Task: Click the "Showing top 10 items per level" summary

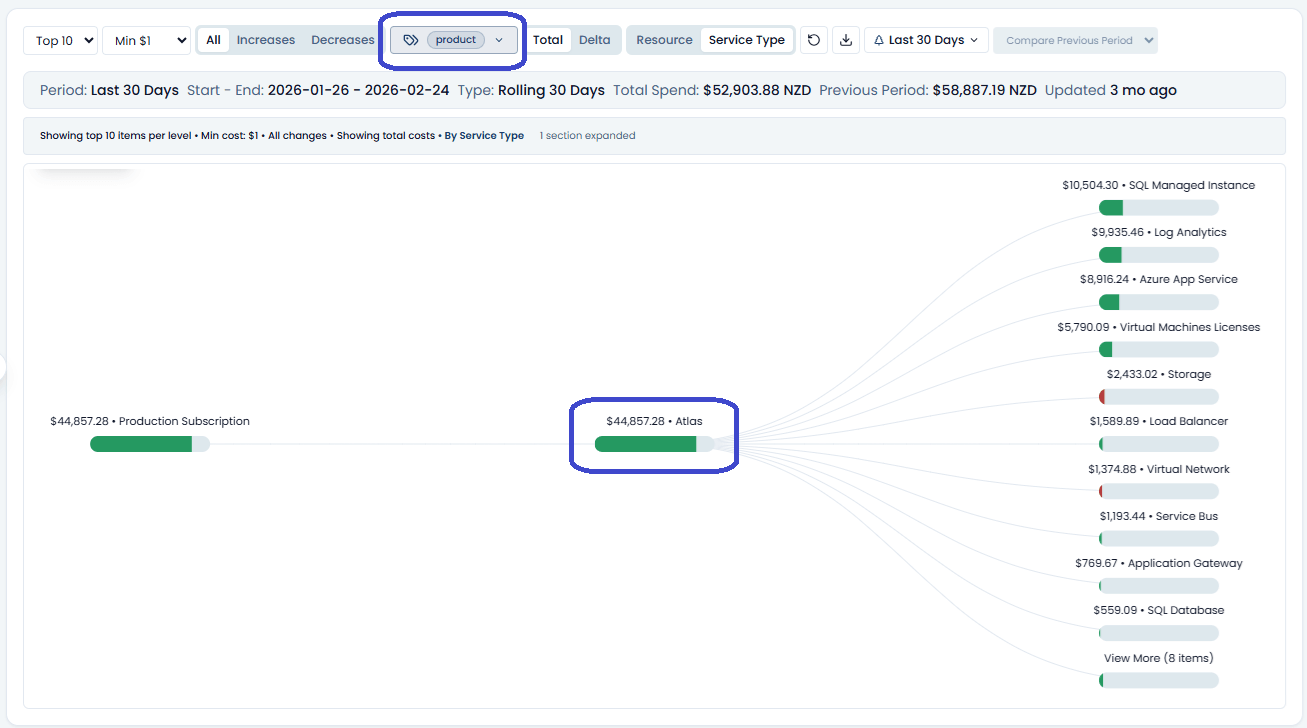Action: tap(115, 135)
